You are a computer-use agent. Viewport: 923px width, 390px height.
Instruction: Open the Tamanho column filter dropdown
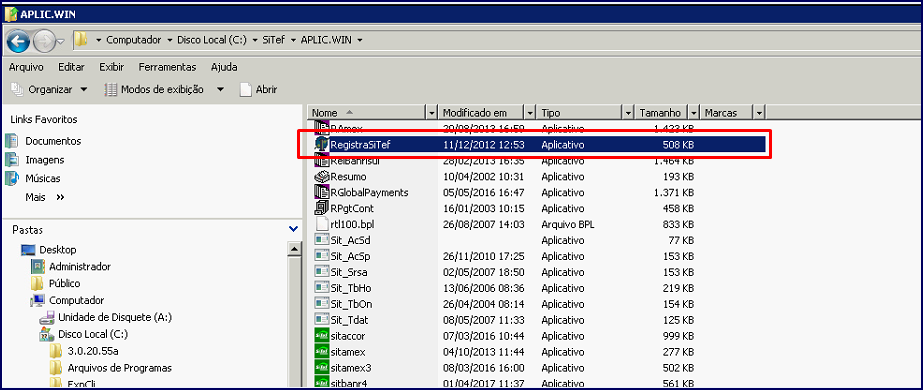(695, 112)
